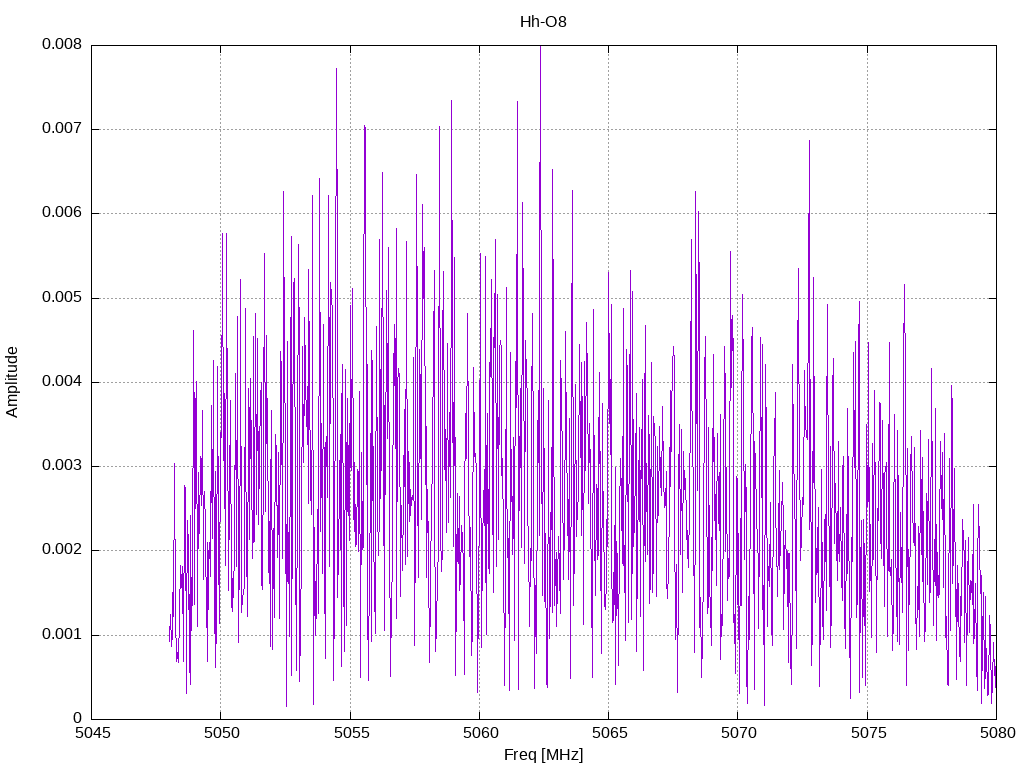Click x-axis tick label 5075
1024x768 pixels.
click(867, 733)
